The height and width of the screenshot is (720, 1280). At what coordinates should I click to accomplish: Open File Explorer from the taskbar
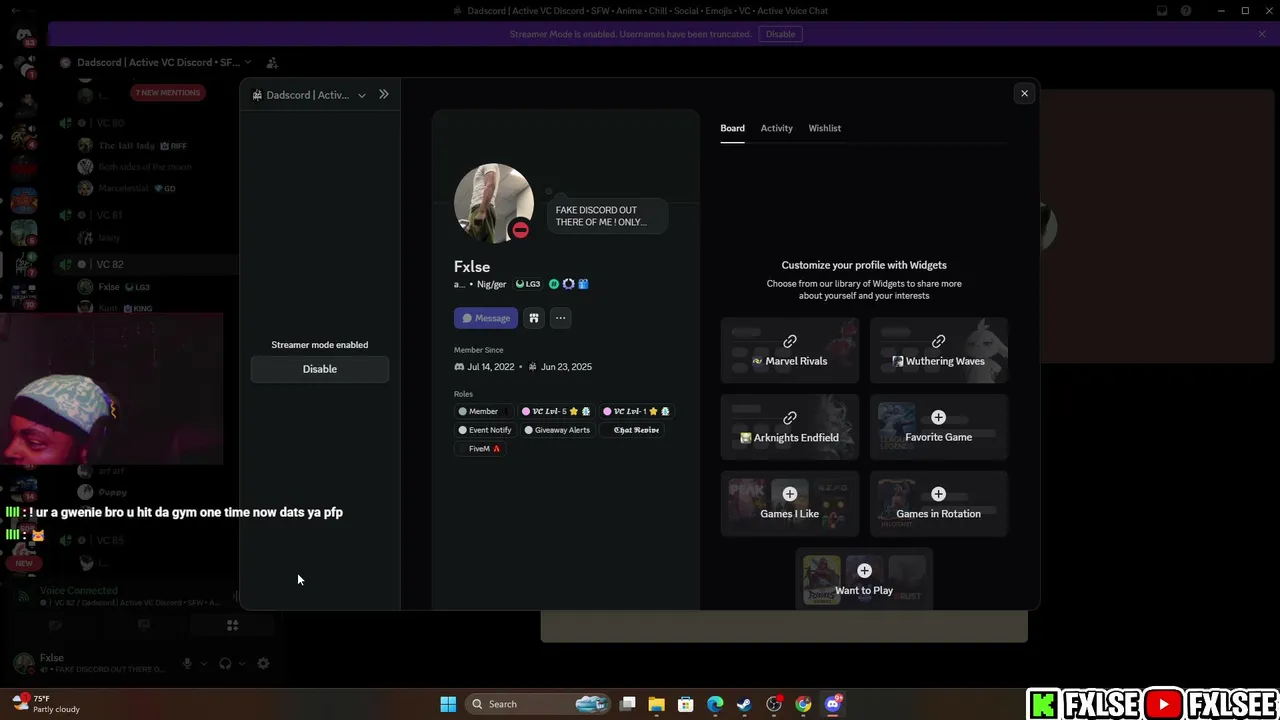click(657, 704)
